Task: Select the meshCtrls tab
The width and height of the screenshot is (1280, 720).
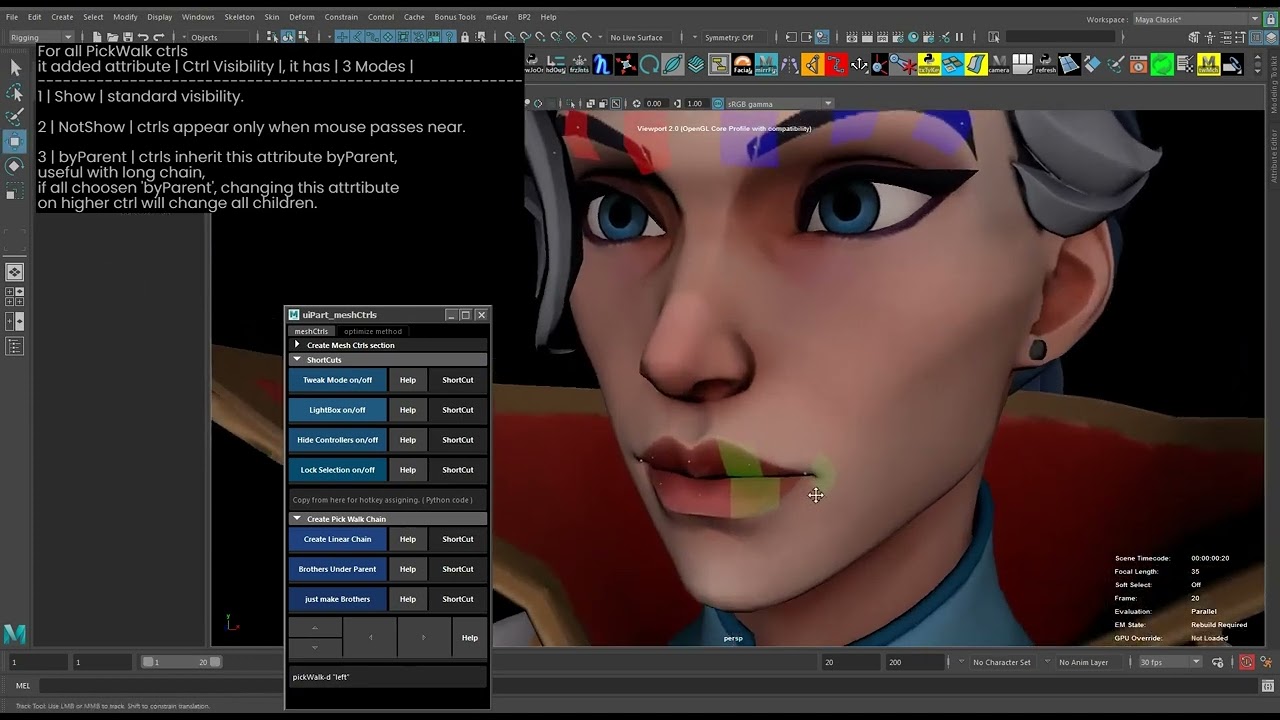Action: point(311,331)
